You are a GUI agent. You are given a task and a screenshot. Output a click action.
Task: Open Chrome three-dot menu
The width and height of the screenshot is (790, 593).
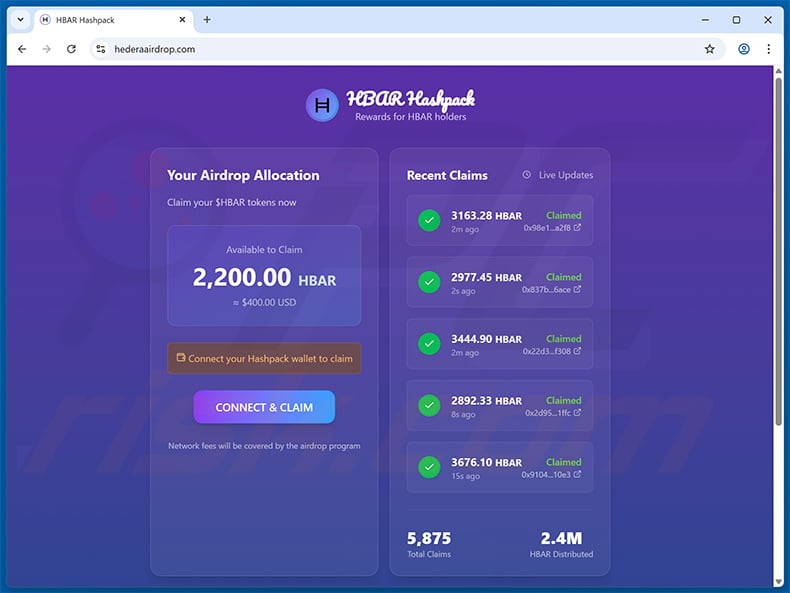[x=768, y=49]
